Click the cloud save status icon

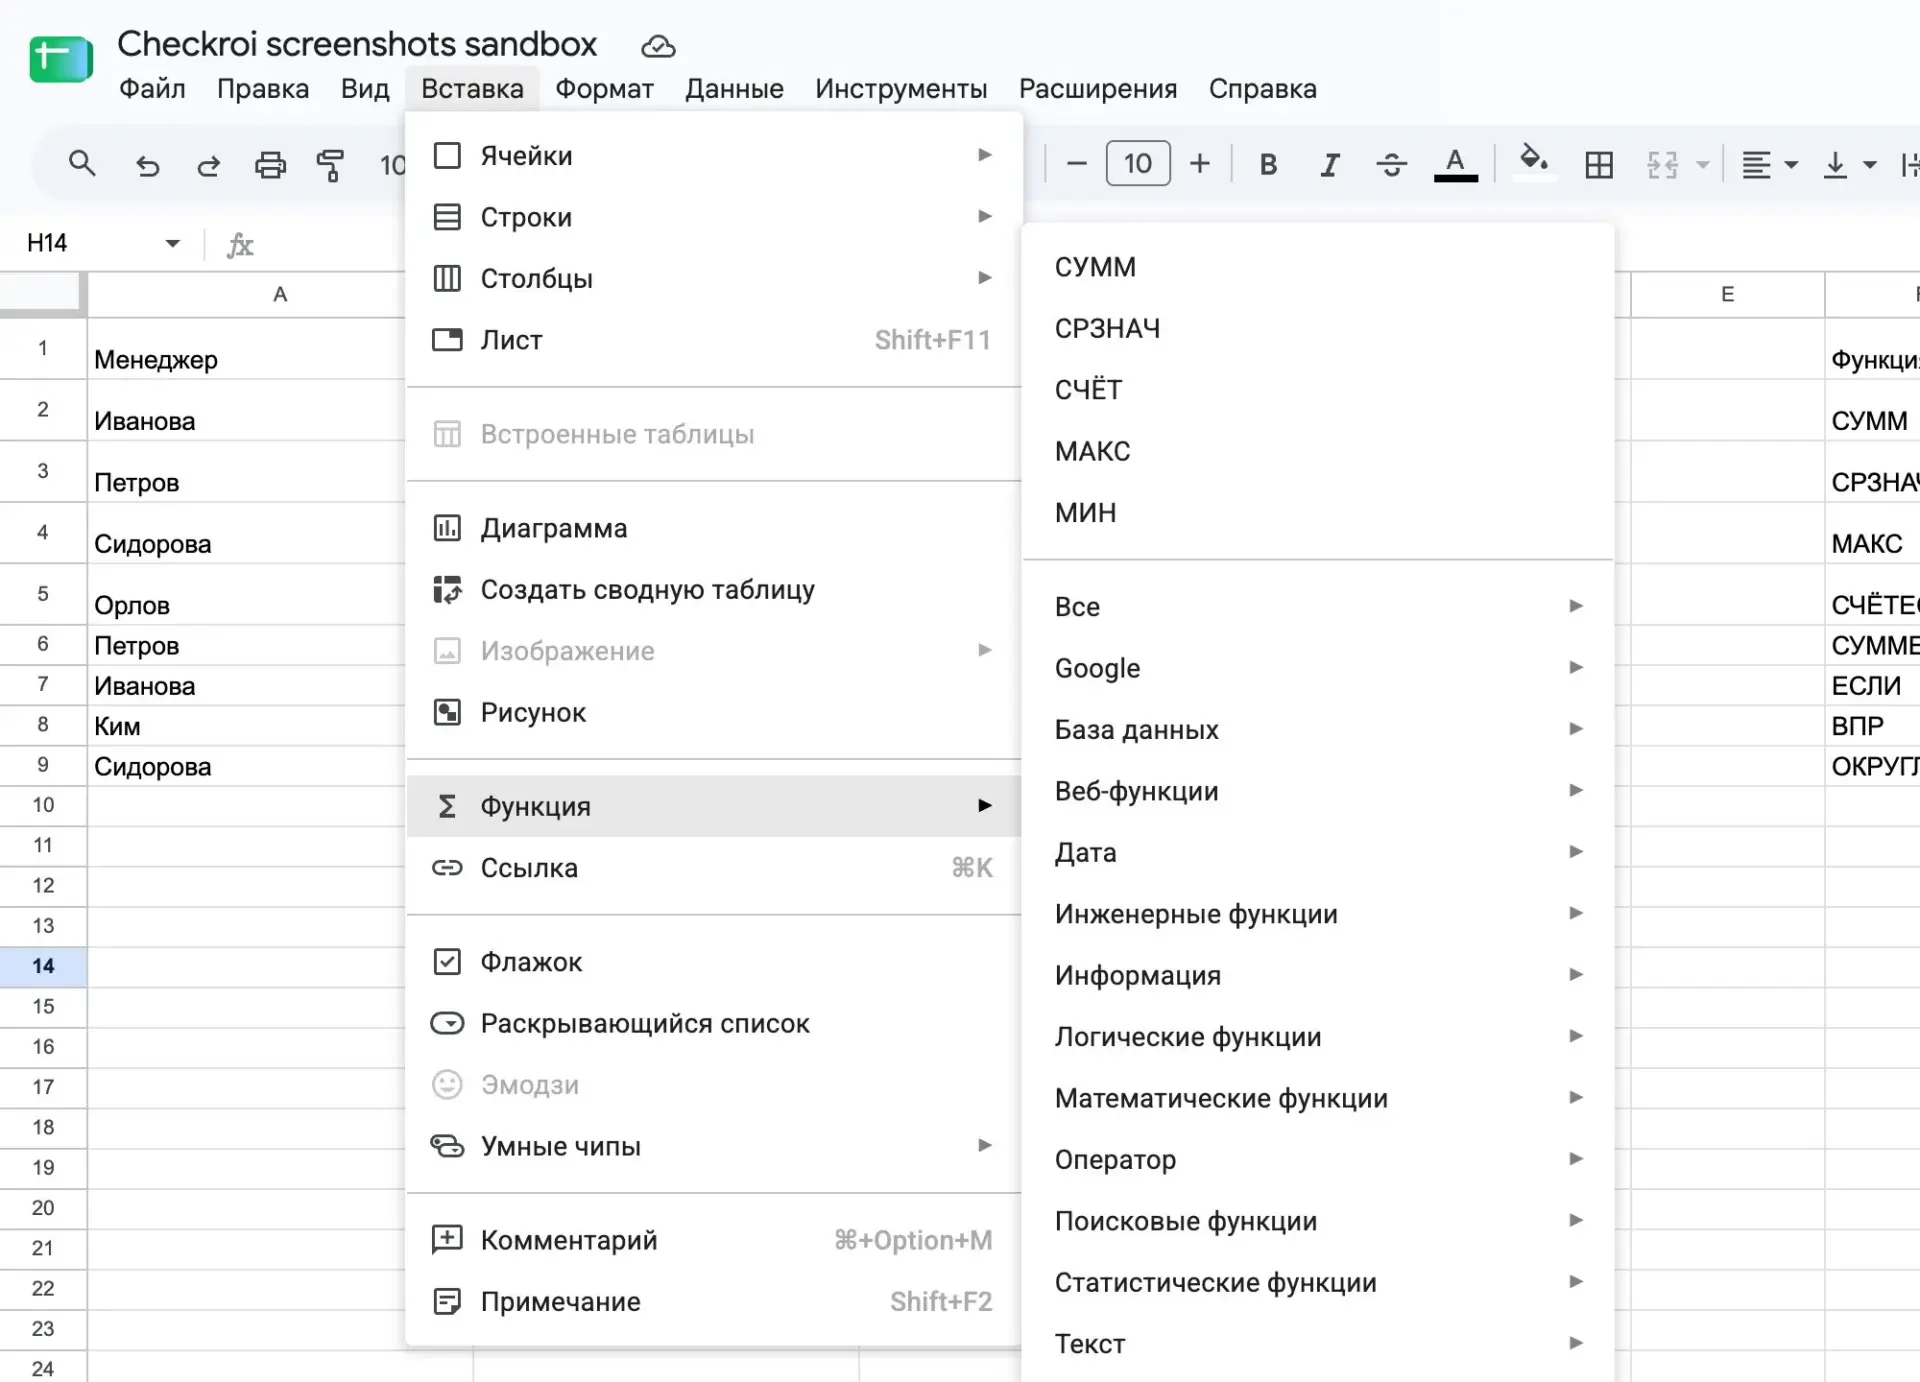658,46
